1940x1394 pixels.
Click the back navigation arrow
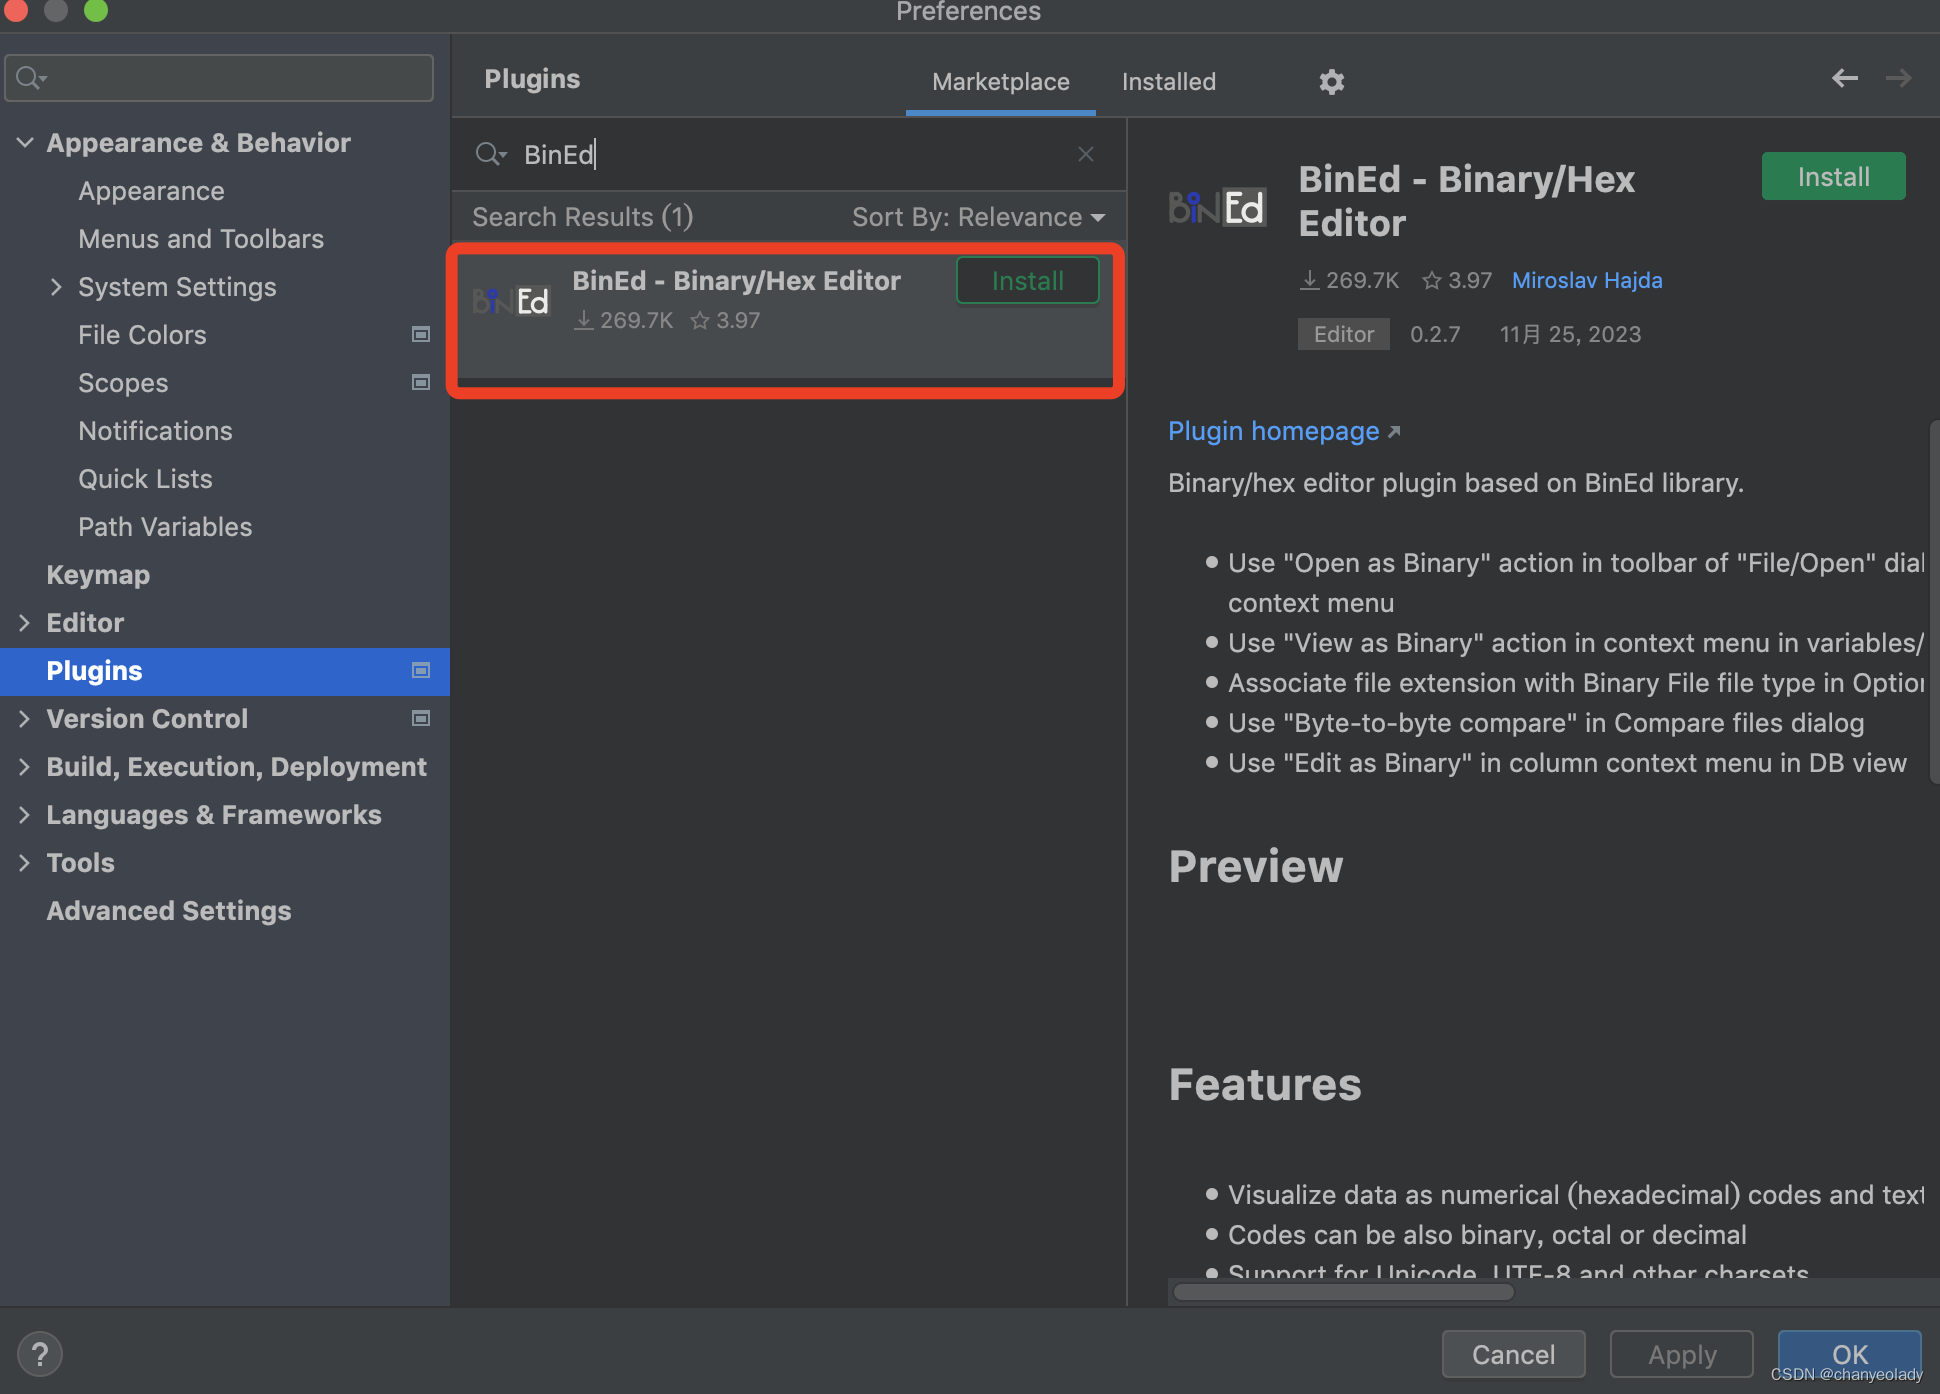tap(1844, 78)
